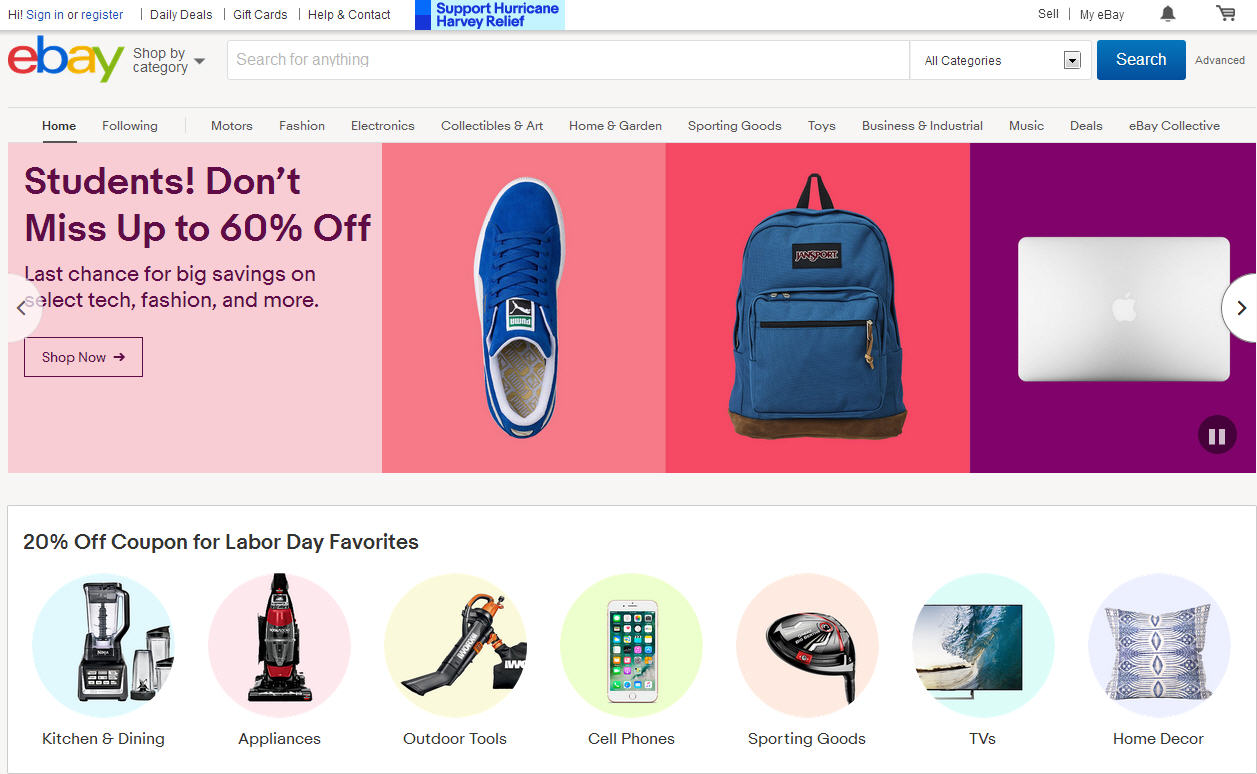Open the Daily Deals link
The width and height of the screenshot is (1257, 774).
[180, 14]
